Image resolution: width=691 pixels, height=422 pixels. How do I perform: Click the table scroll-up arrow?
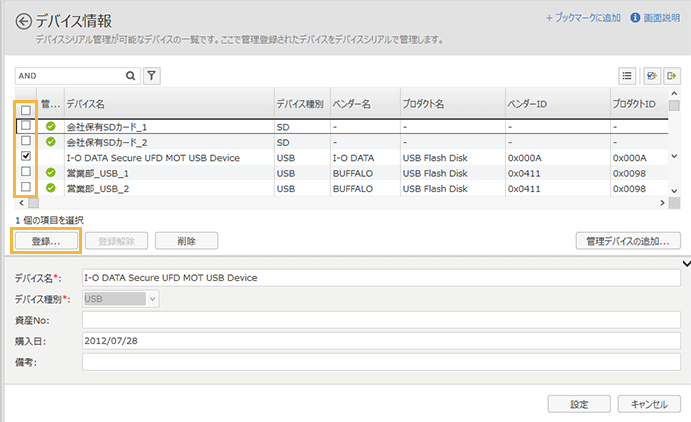click(x=674, y=93)
